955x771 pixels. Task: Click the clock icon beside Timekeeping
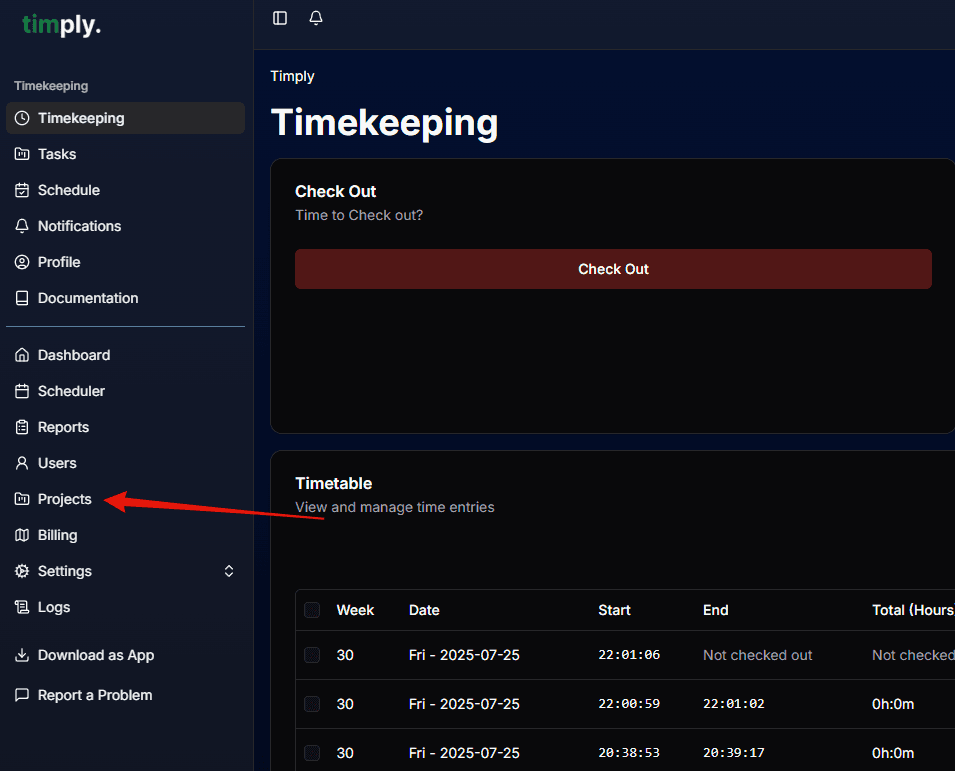pyautogui.click(x=22, y=118)
